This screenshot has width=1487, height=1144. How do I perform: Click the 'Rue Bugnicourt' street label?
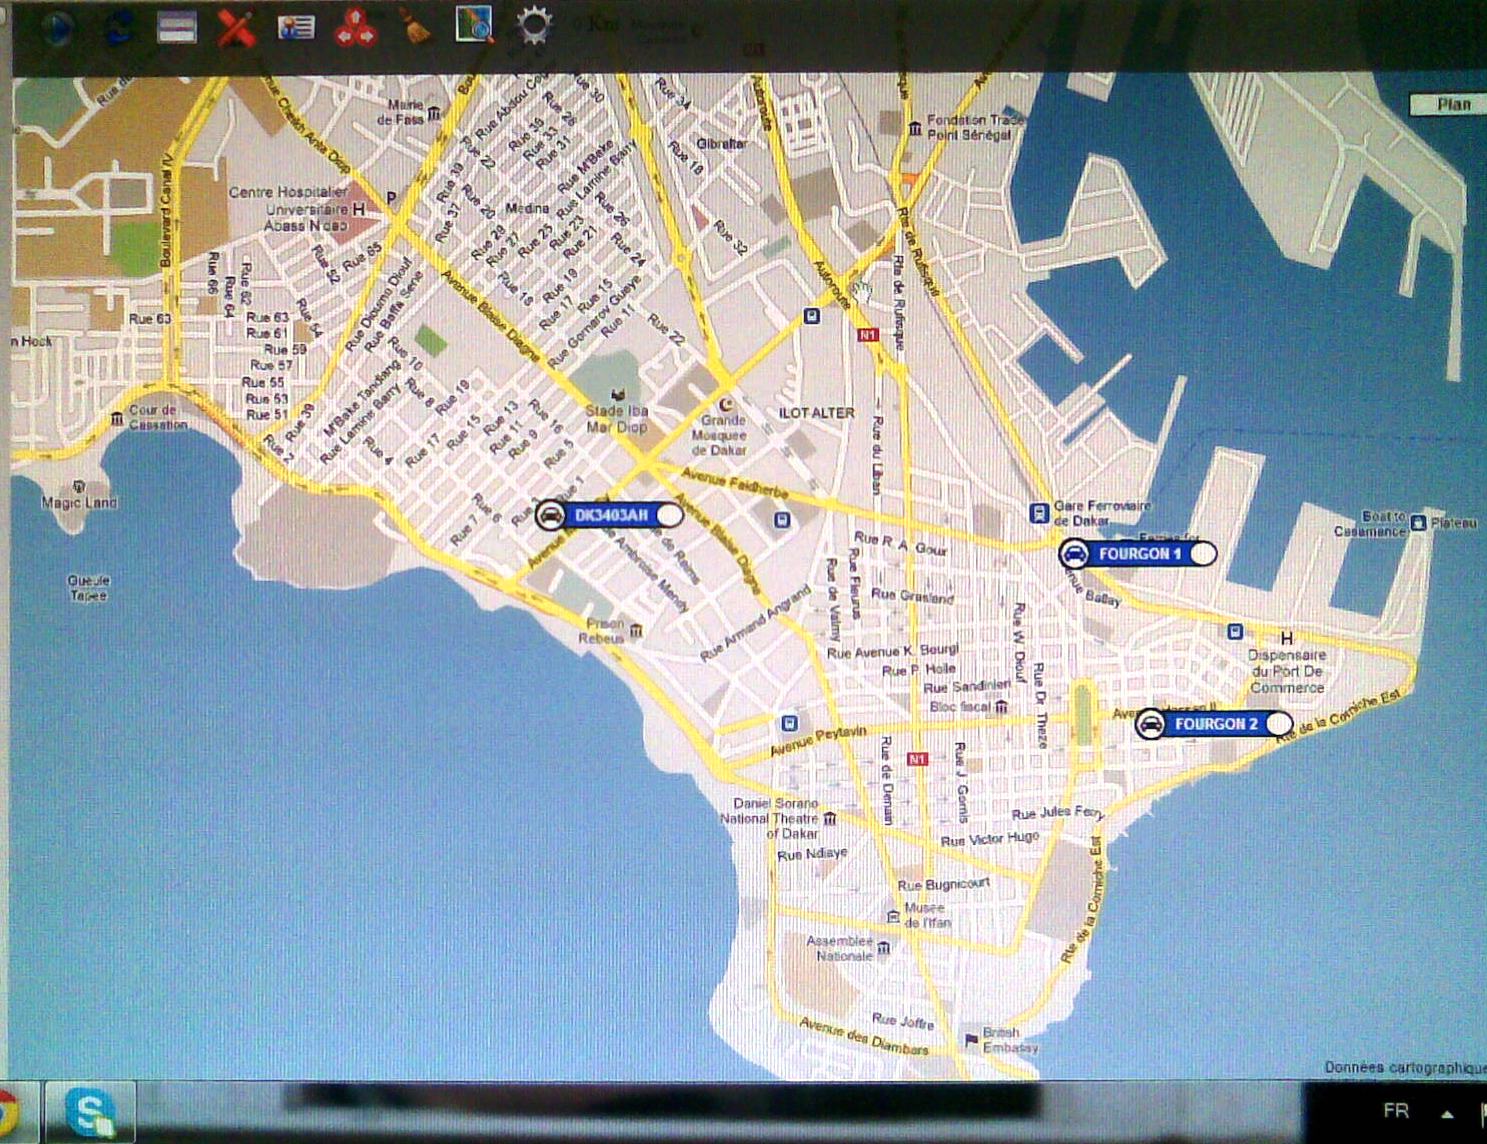pos(943,884)
